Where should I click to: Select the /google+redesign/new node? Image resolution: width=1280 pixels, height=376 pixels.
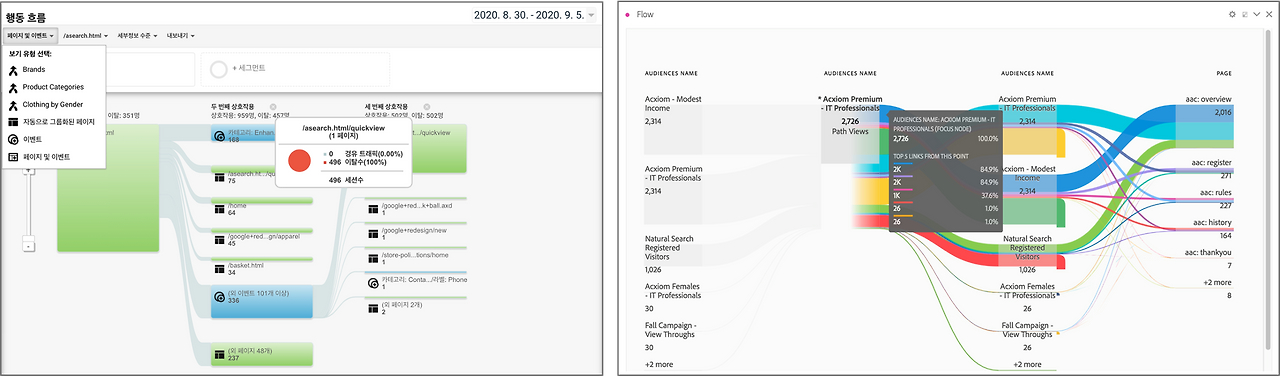pyautogui.click(x=416, y=232)
